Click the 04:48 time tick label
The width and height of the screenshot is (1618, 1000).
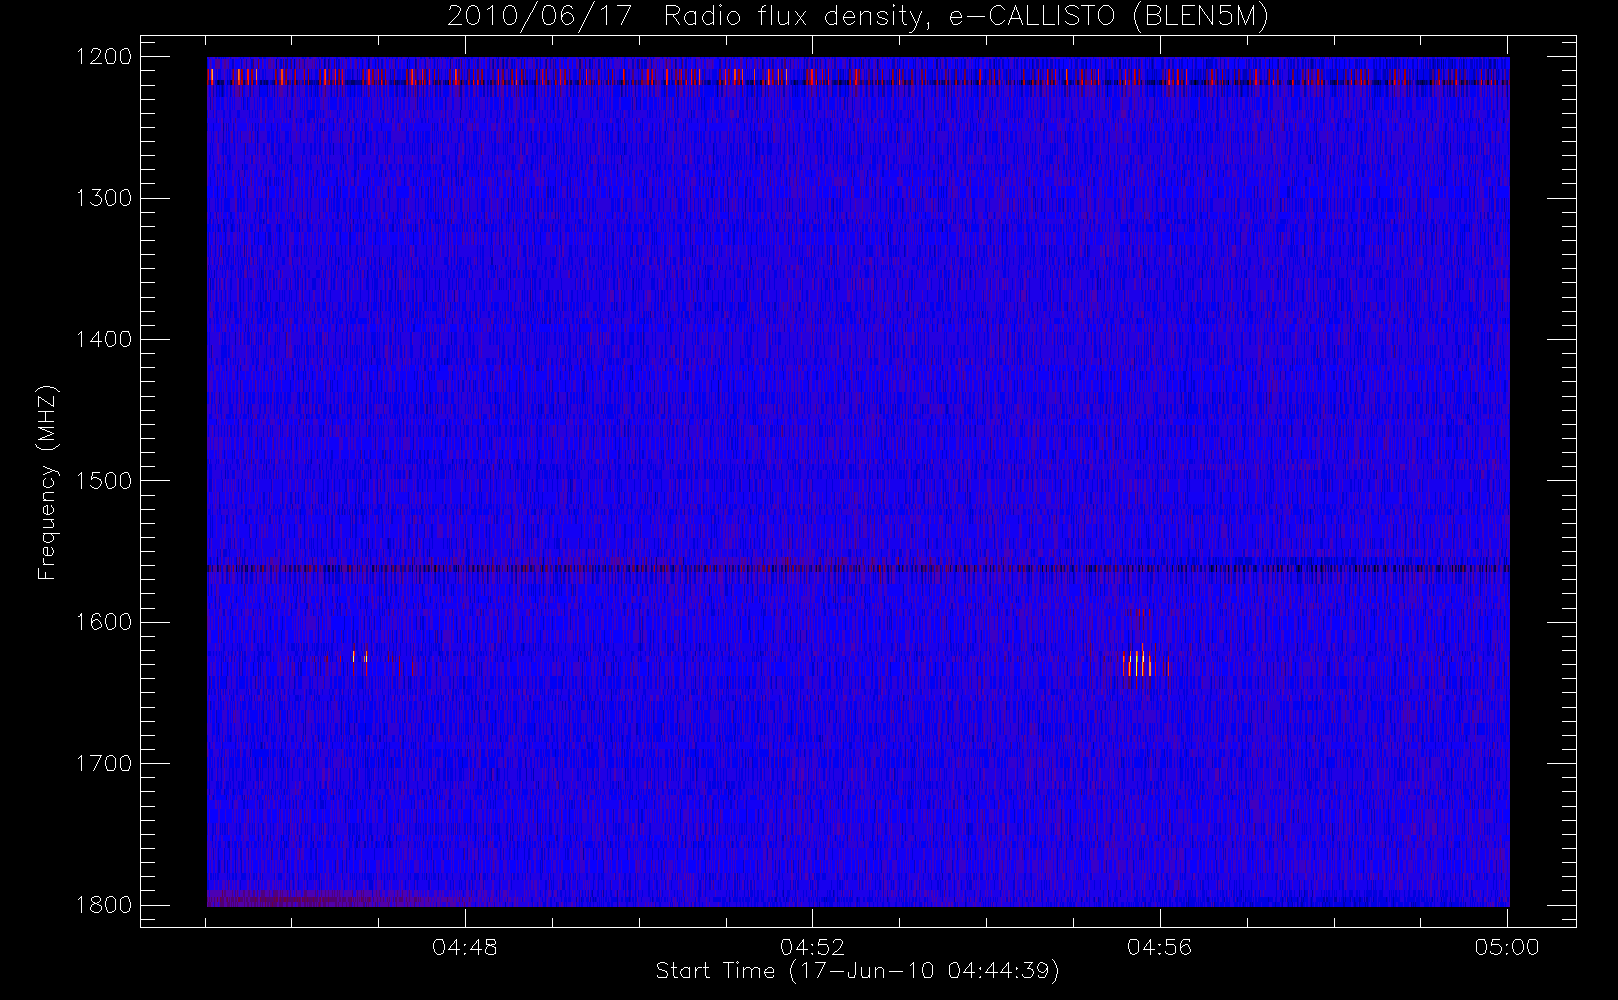click(465, 947)
